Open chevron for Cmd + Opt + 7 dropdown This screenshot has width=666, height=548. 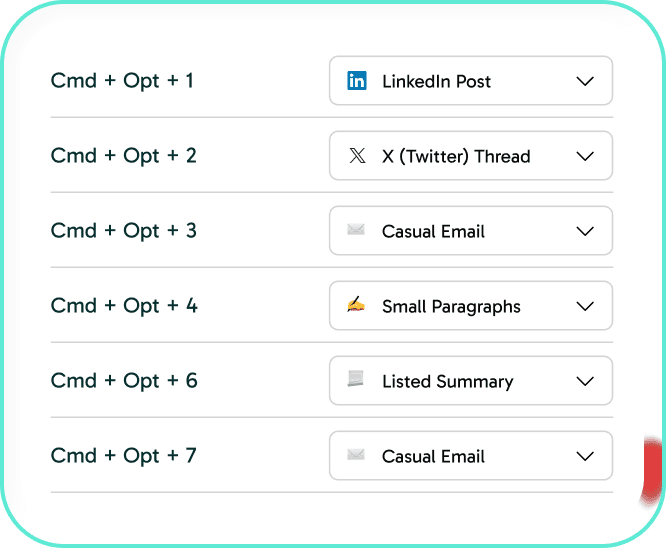(x=586, y=456)
